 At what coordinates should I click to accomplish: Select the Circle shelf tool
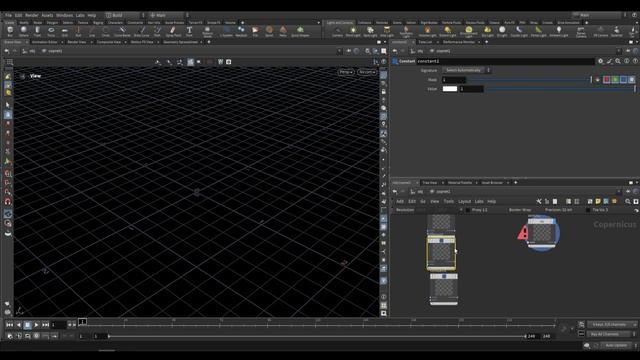106,31
